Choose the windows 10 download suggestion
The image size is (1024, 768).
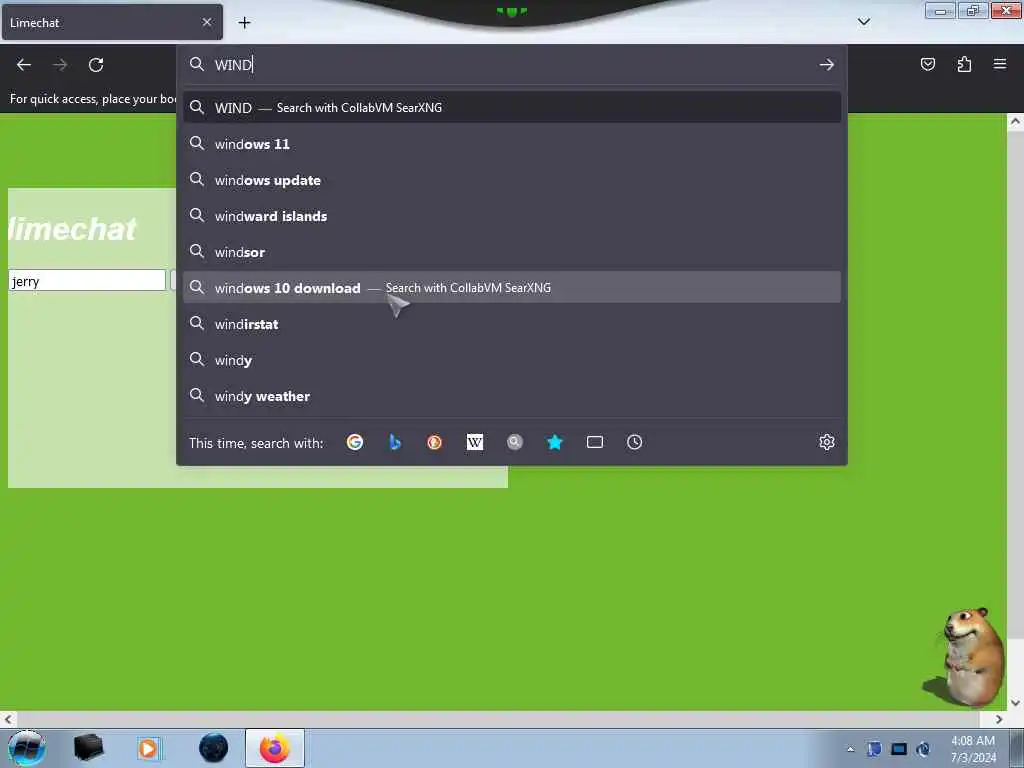coord(511,287)
